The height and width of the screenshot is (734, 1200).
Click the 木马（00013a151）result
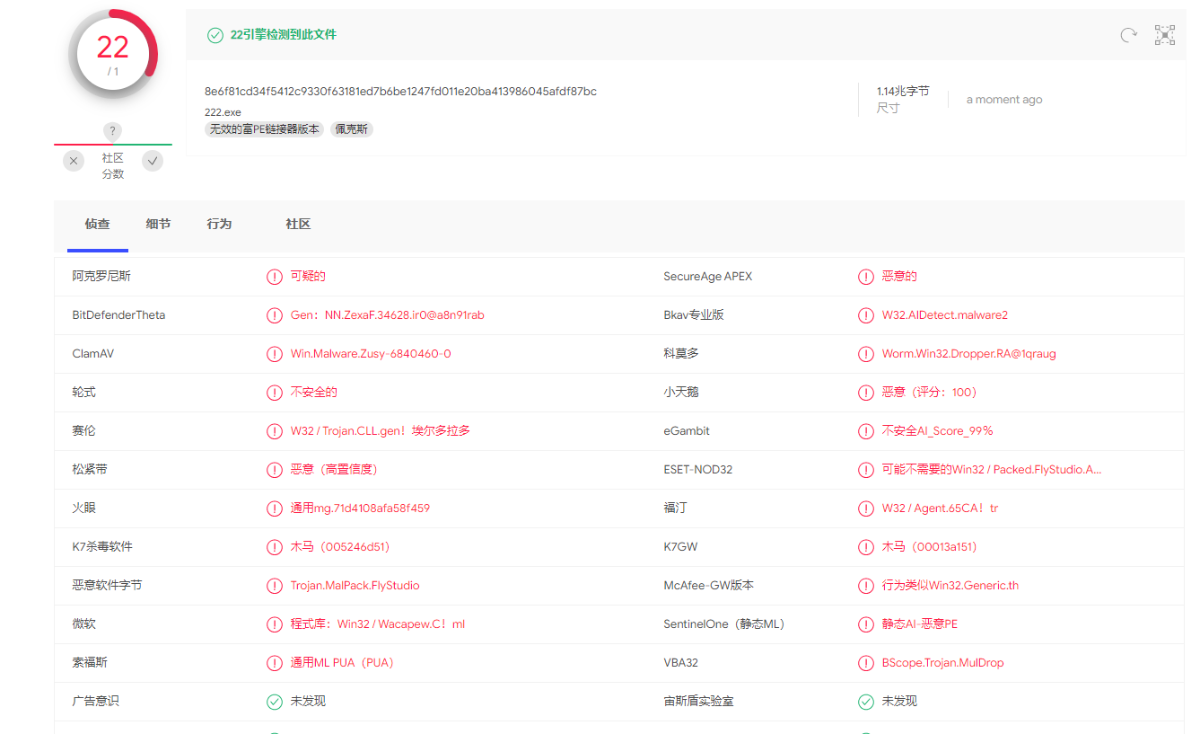pos(929,547)
